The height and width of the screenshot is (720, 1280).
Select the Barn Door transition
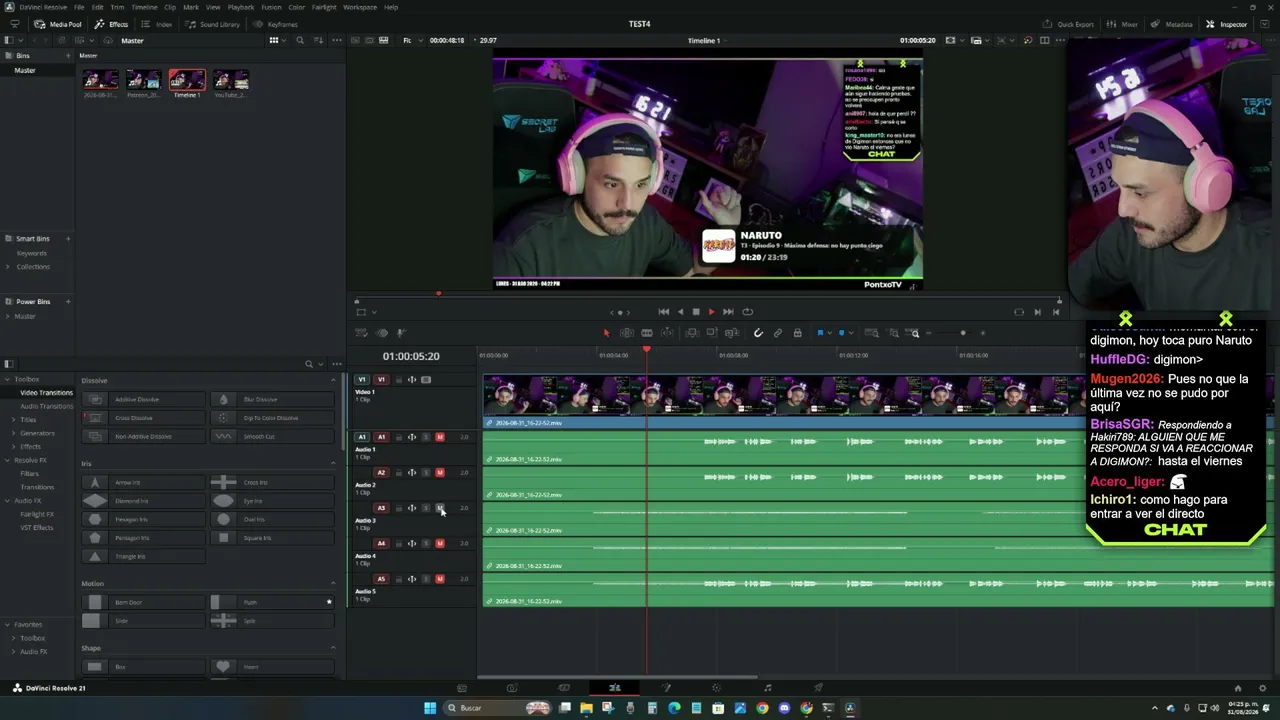pos(145,602)
